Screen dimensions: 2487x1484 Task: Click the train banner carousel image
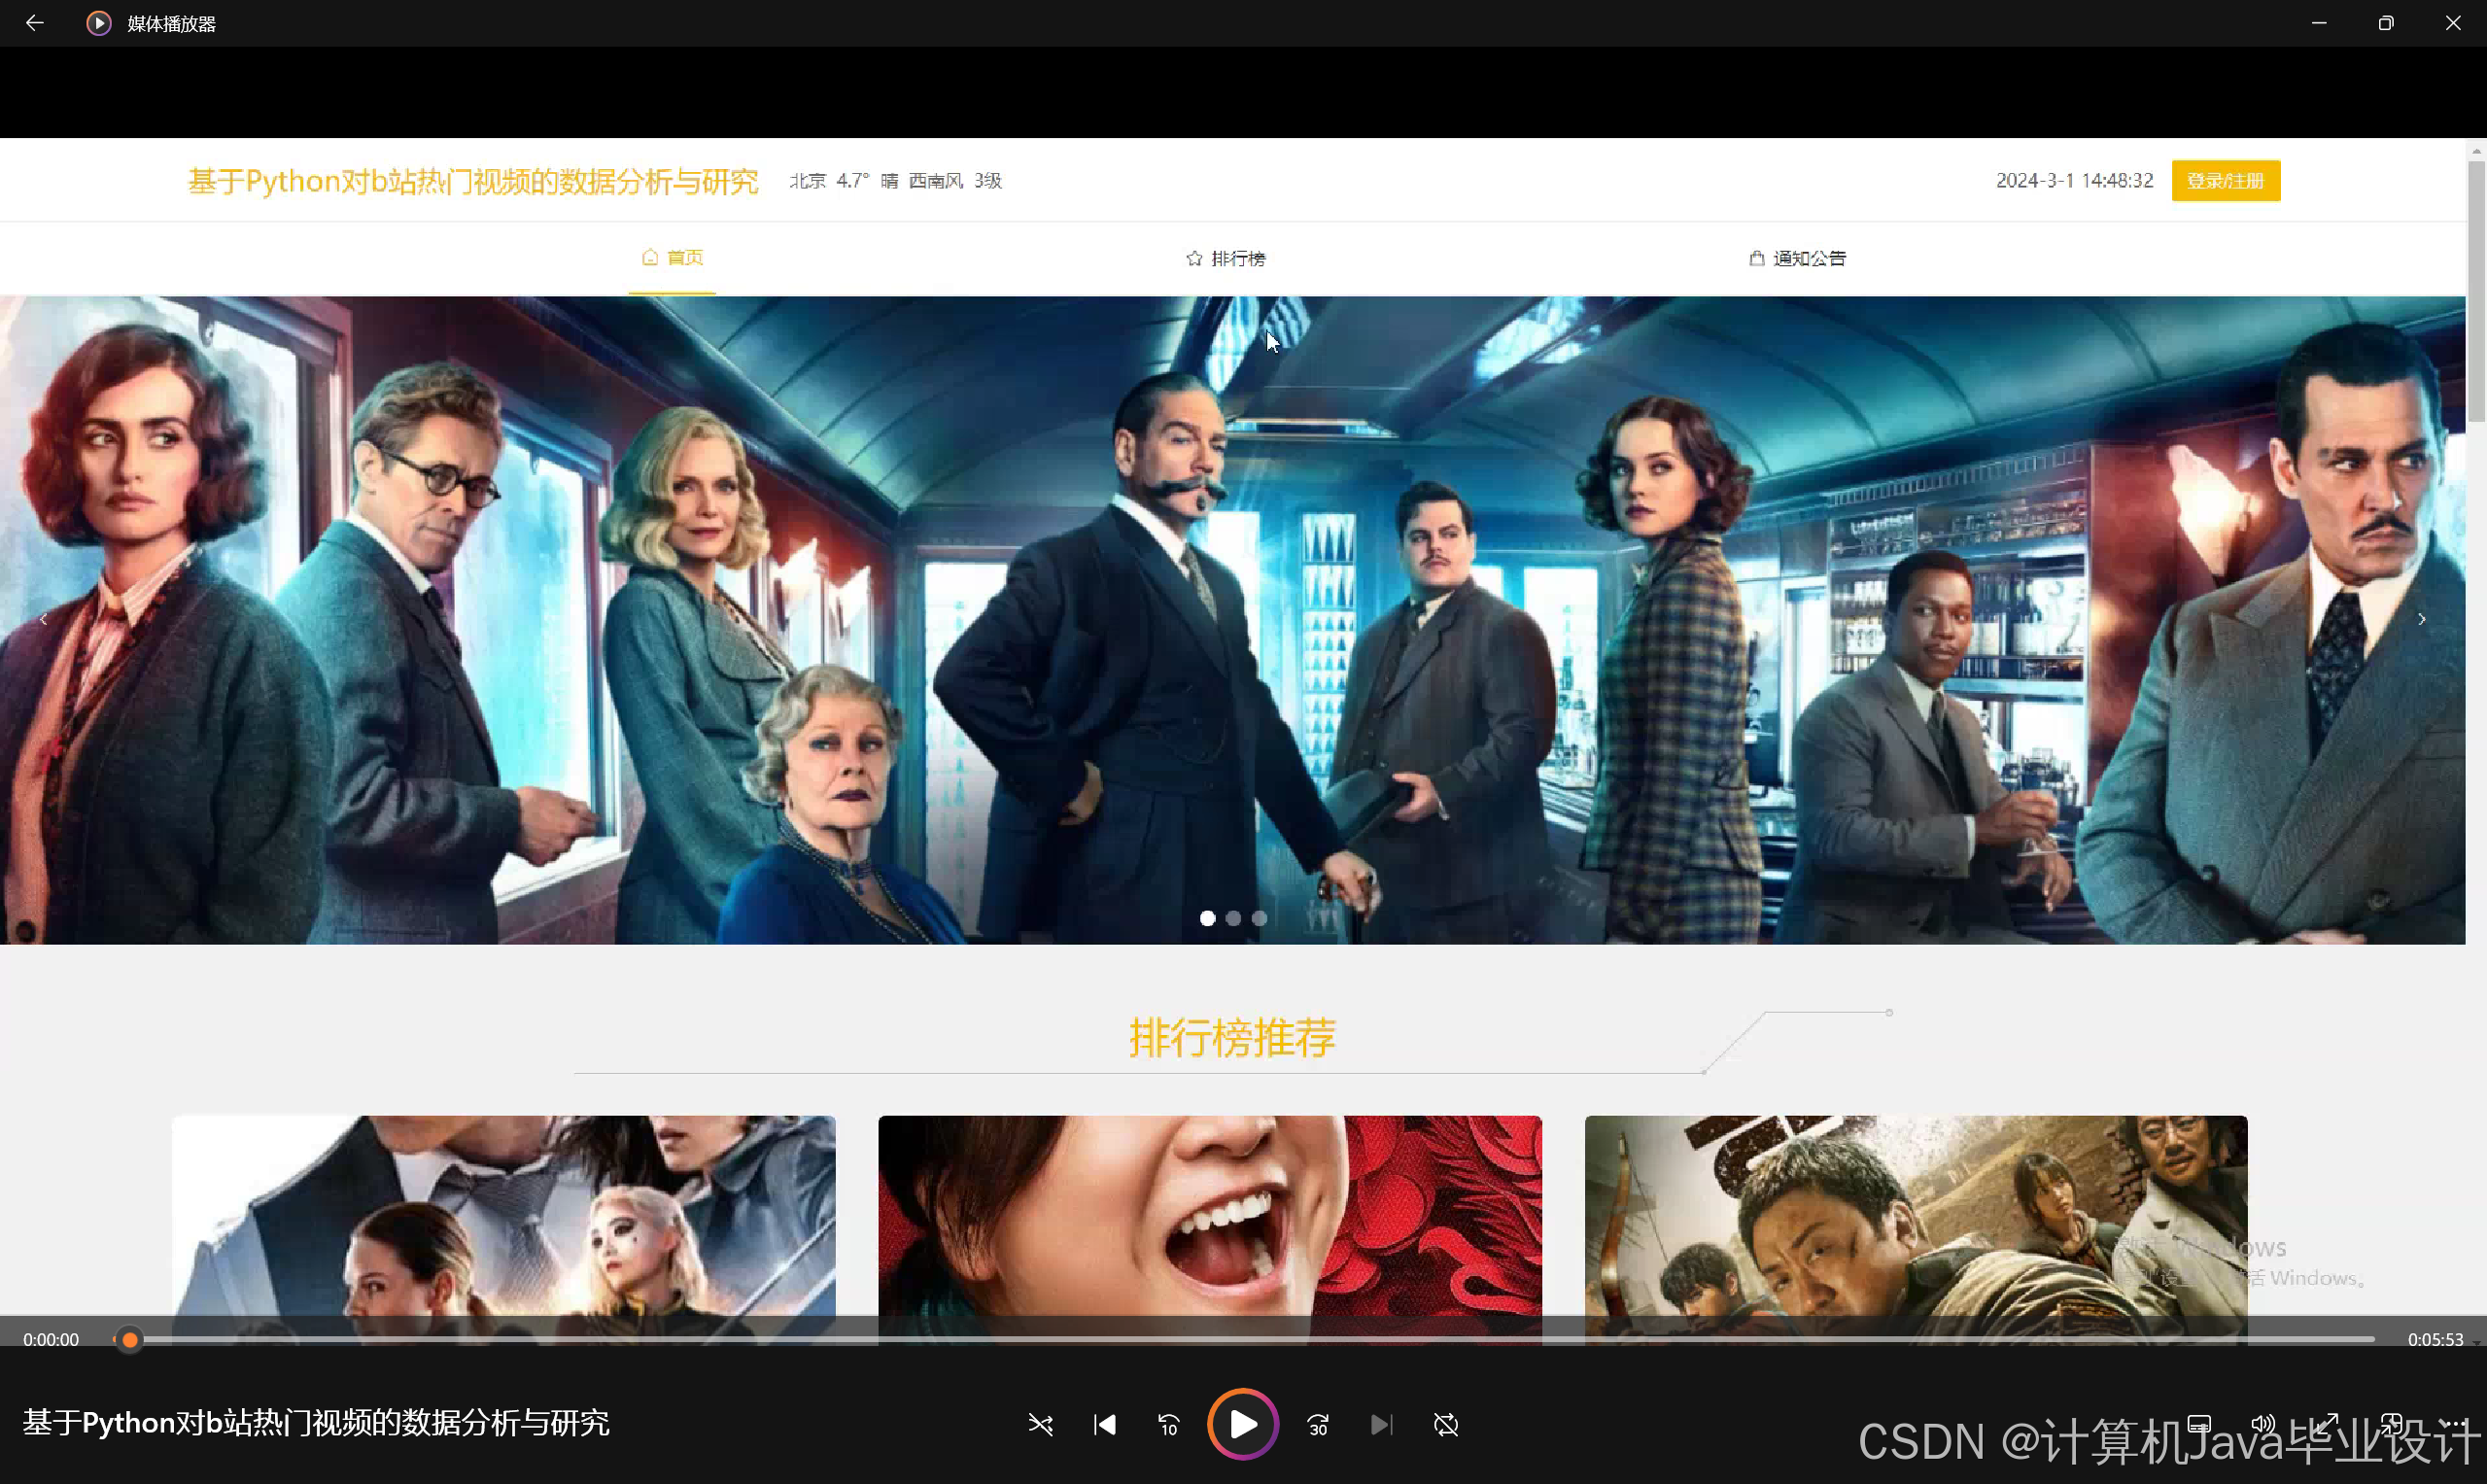(x=1232, y=620)
